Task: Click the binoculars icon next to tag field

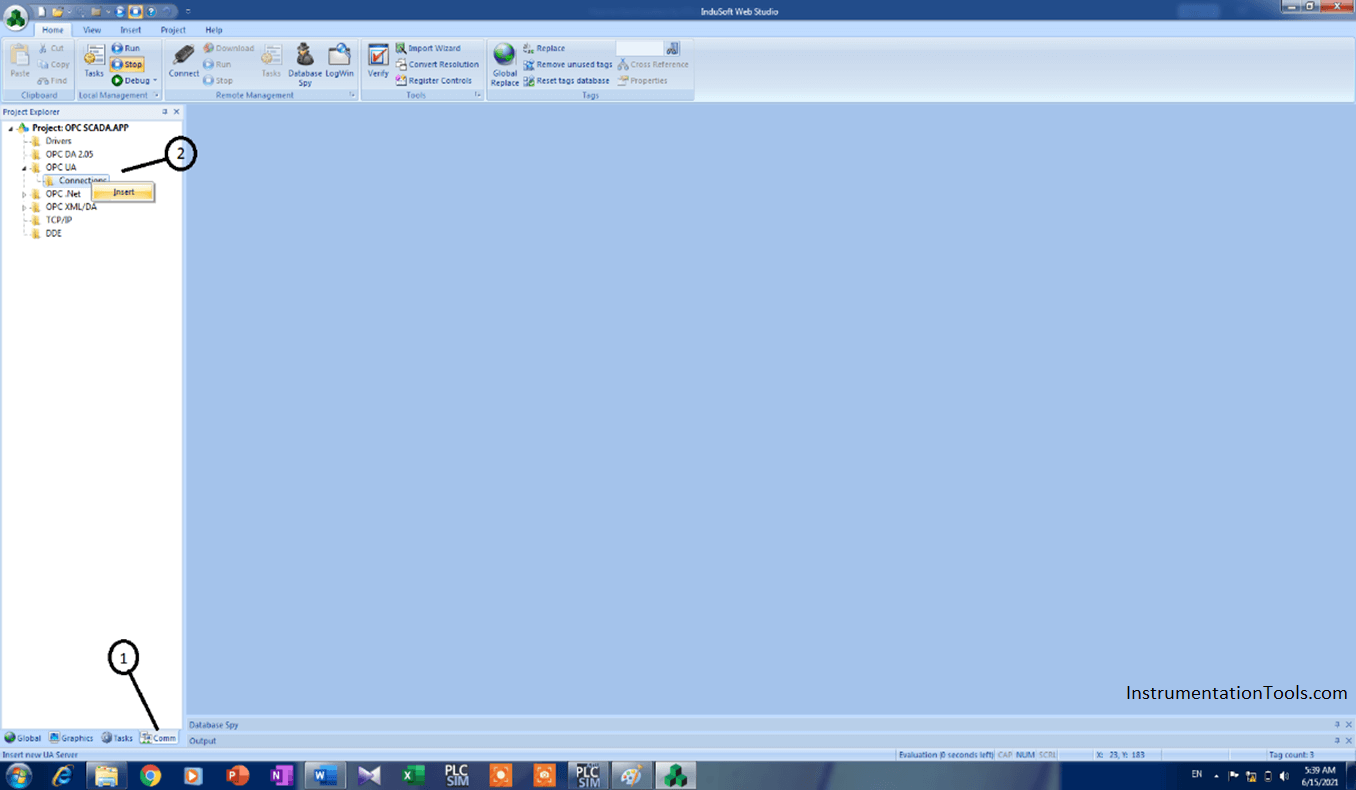Action: point(673,48)
